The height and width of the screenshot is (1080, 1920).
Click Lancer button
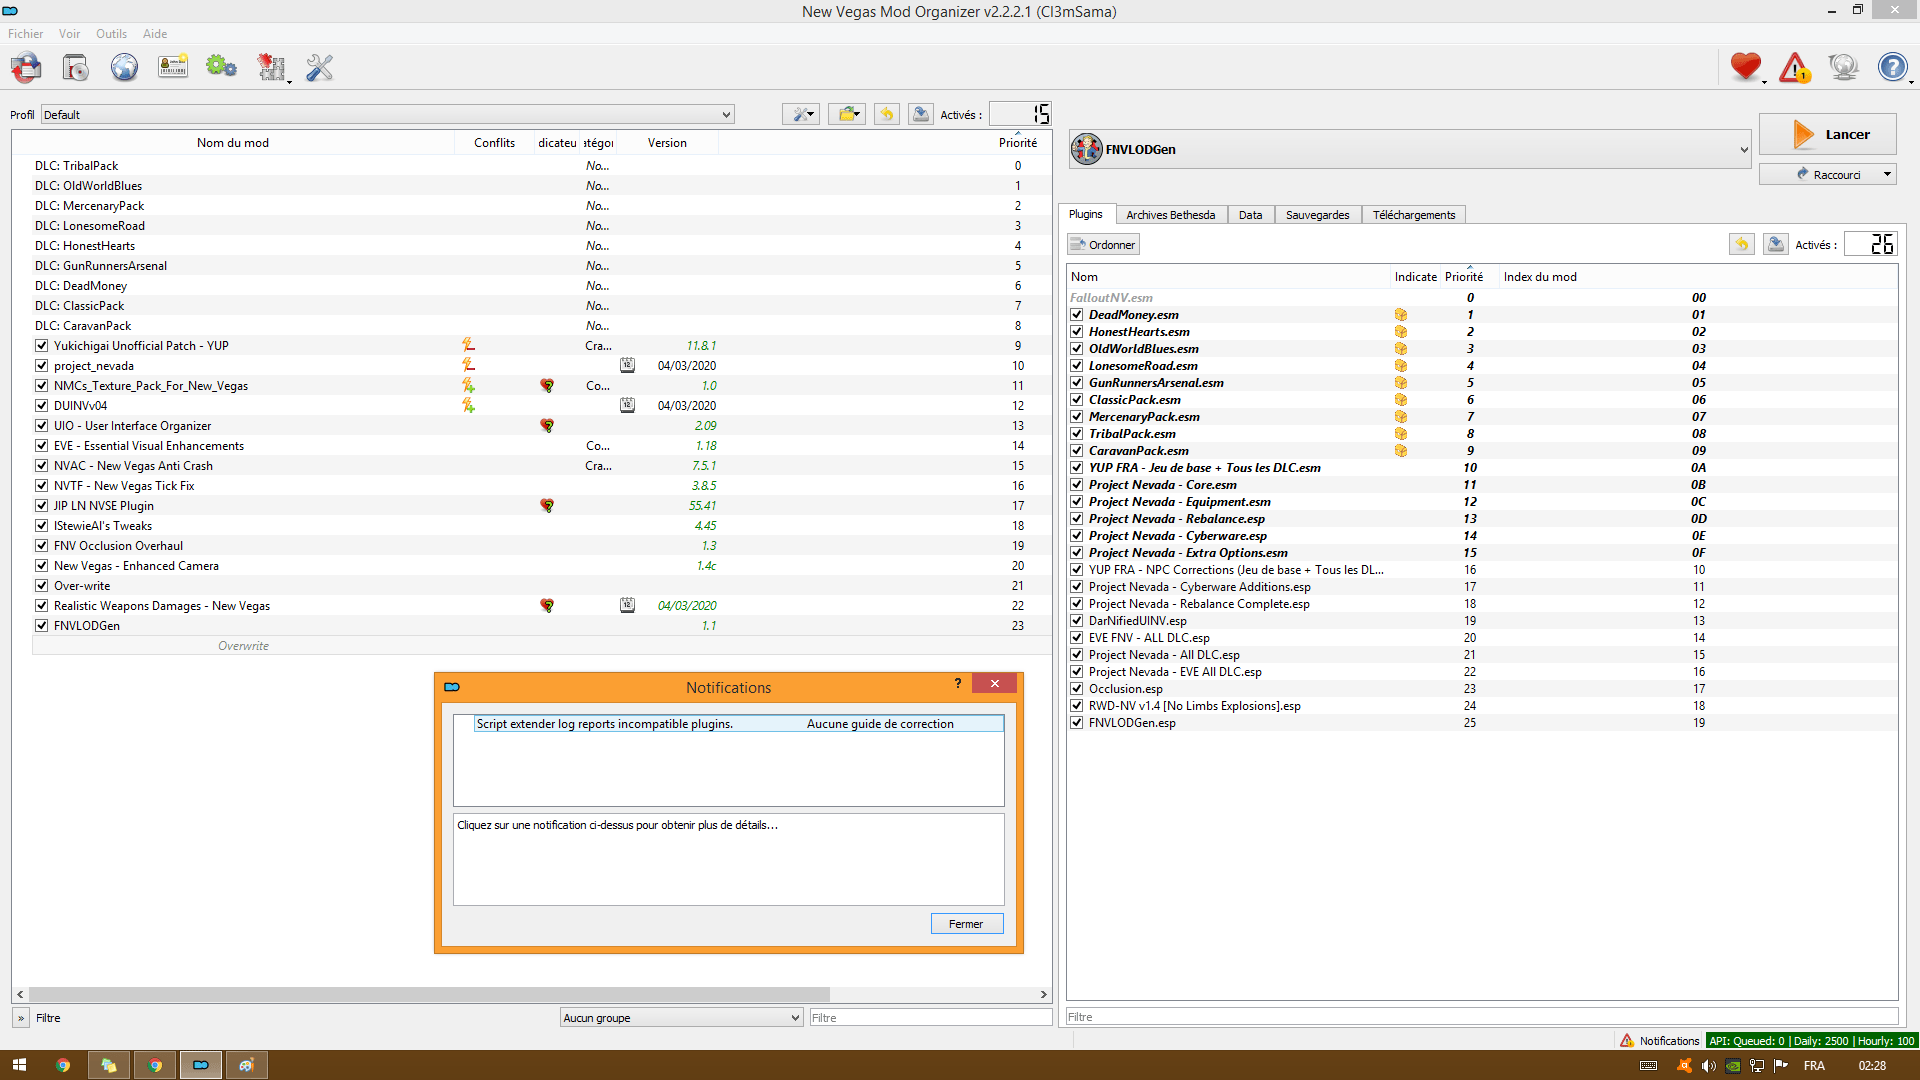coord(1828,134)
